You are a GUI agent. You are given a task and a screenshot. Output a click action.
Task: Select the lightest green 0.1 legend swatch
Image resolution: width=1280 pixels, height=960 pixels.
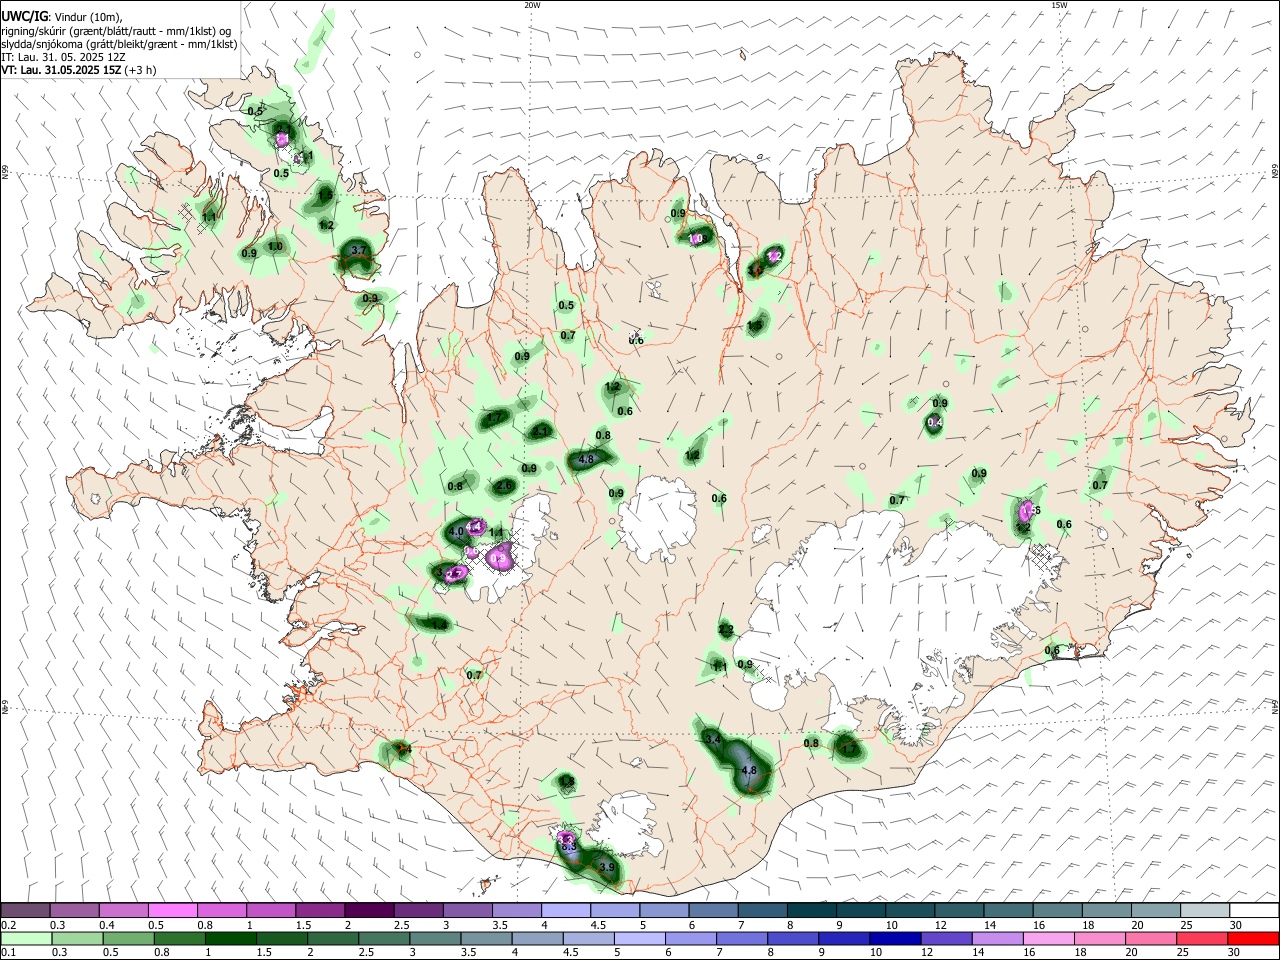(25, 939)
